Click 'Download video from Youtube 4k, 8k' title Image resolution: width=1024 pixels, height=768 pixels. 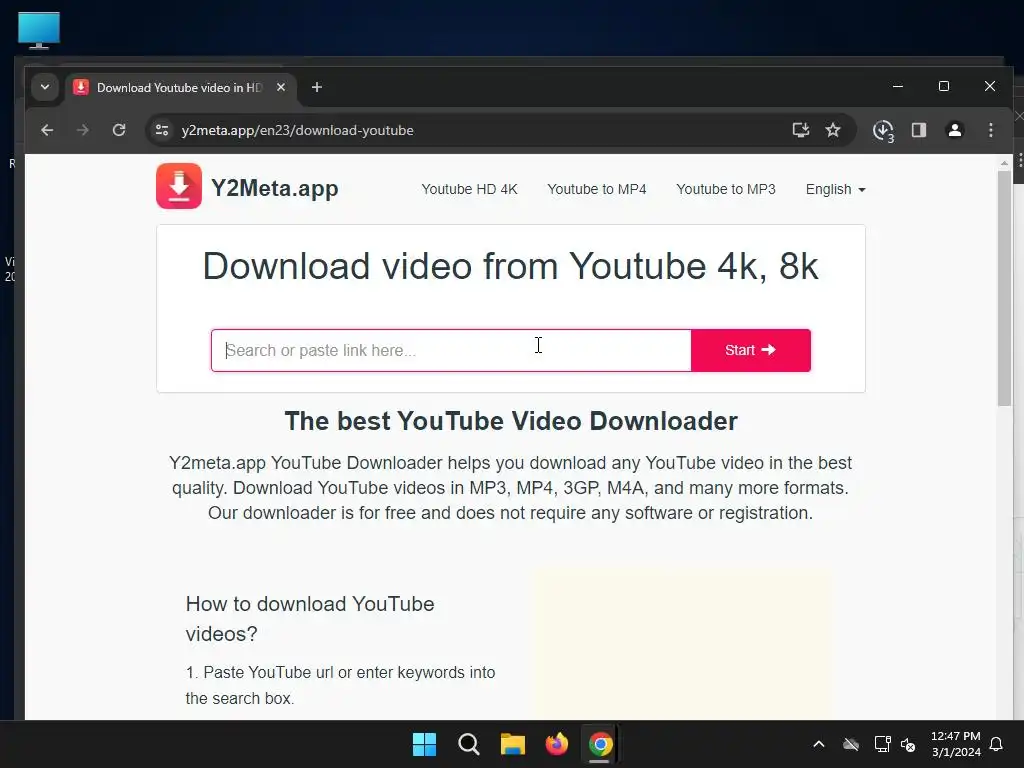(511, 266)
